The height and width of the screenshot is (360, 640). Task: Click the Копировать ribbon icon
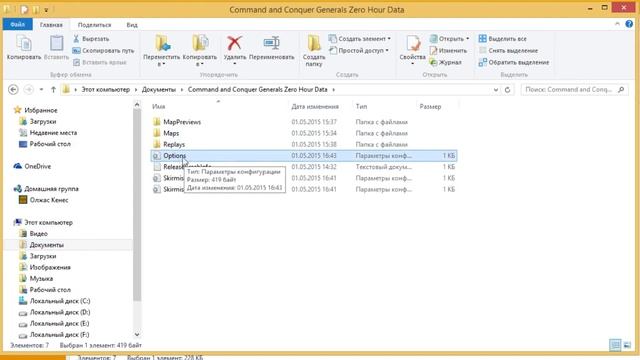click(x=24, y=43)
